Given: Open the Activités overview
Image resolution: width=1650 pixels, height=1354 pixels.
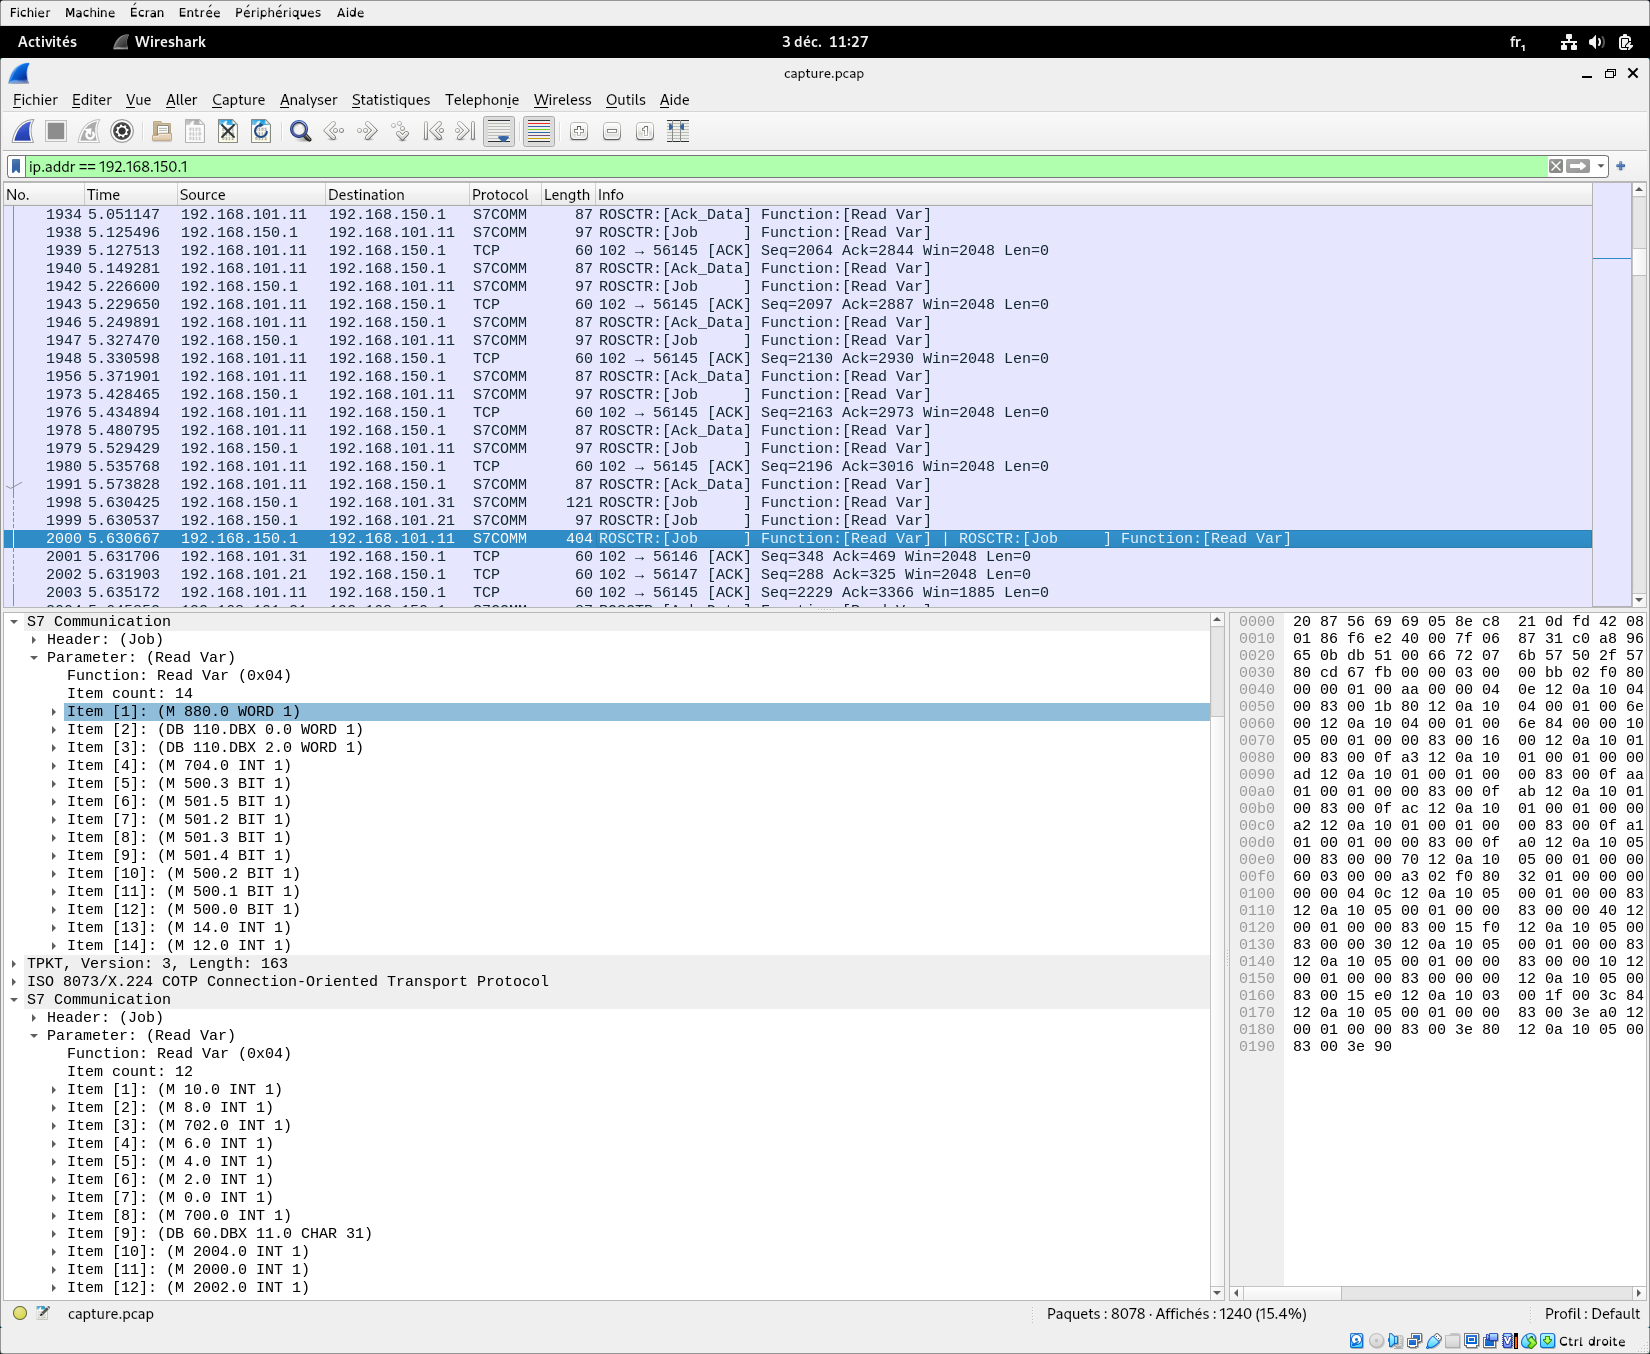Looking at the screenshot, I should point(47,42).
